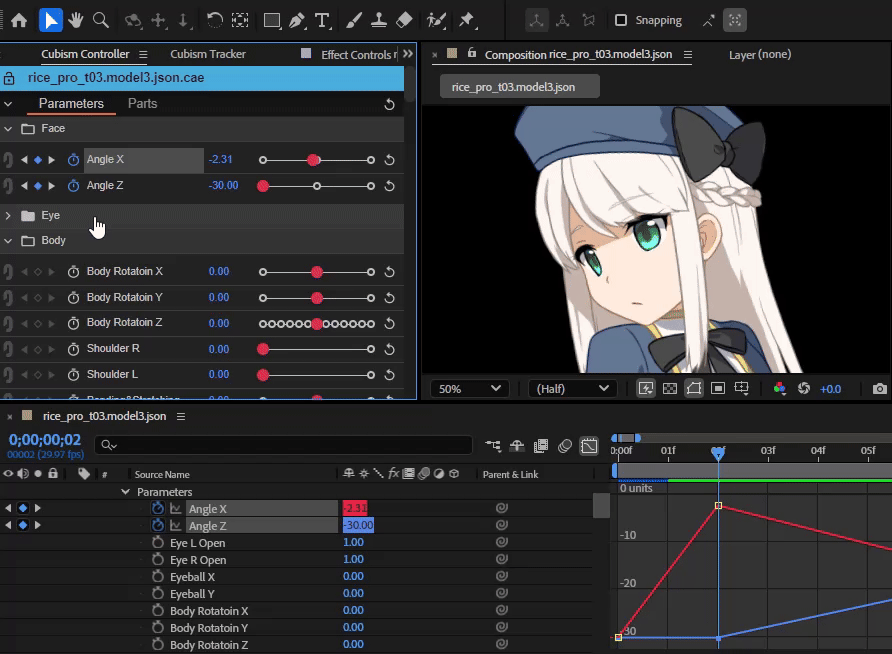Enable the Snapping checkbox
The width and height of the screenshot is (892, 654).
(x=621, y=20)
